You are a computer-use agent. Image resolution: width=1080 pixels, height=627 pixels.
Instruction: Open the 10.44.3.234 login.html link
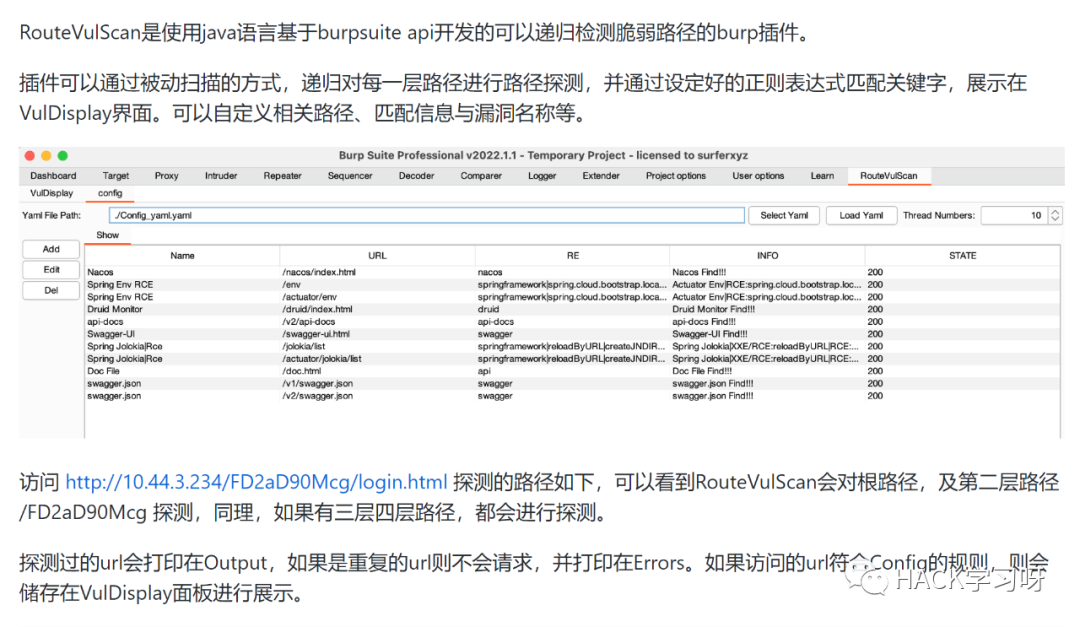[x=256, y=482]
